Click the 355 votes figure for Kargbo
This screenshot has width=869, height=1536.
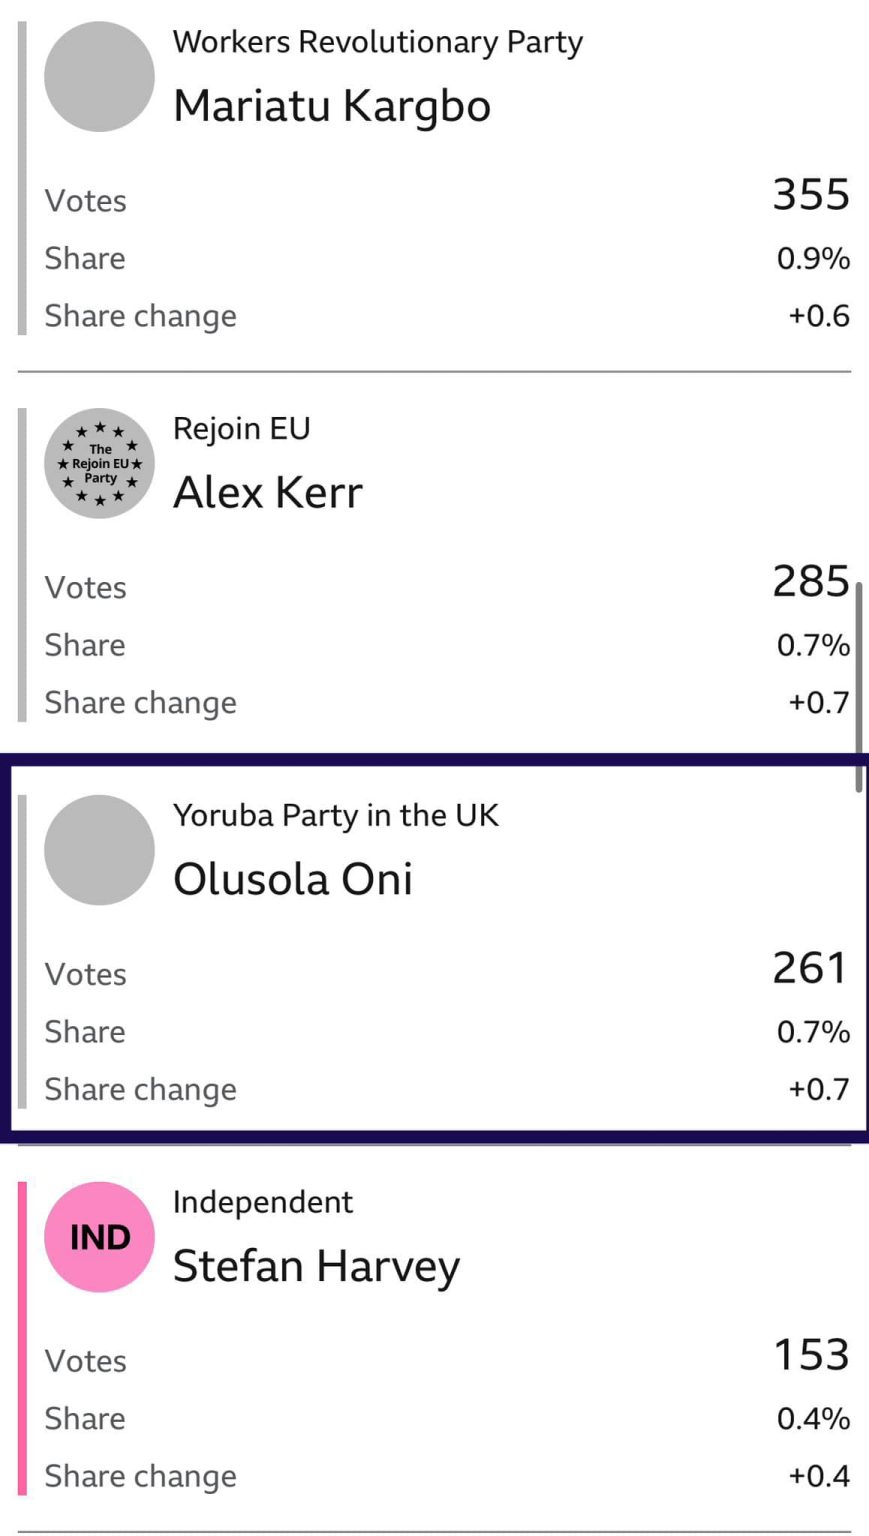[810, 194]
